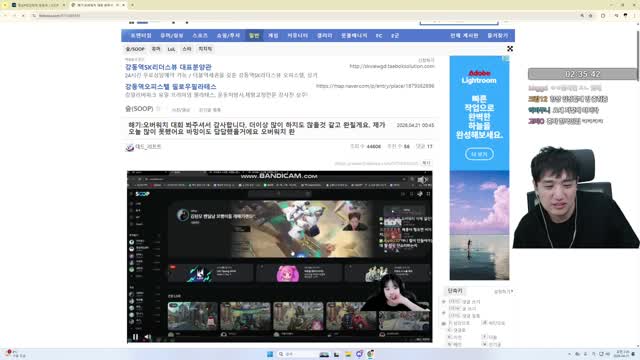
Task: Click the 숲(SOOP) board title
Action: pyautogui.click(x=139, y=109)
